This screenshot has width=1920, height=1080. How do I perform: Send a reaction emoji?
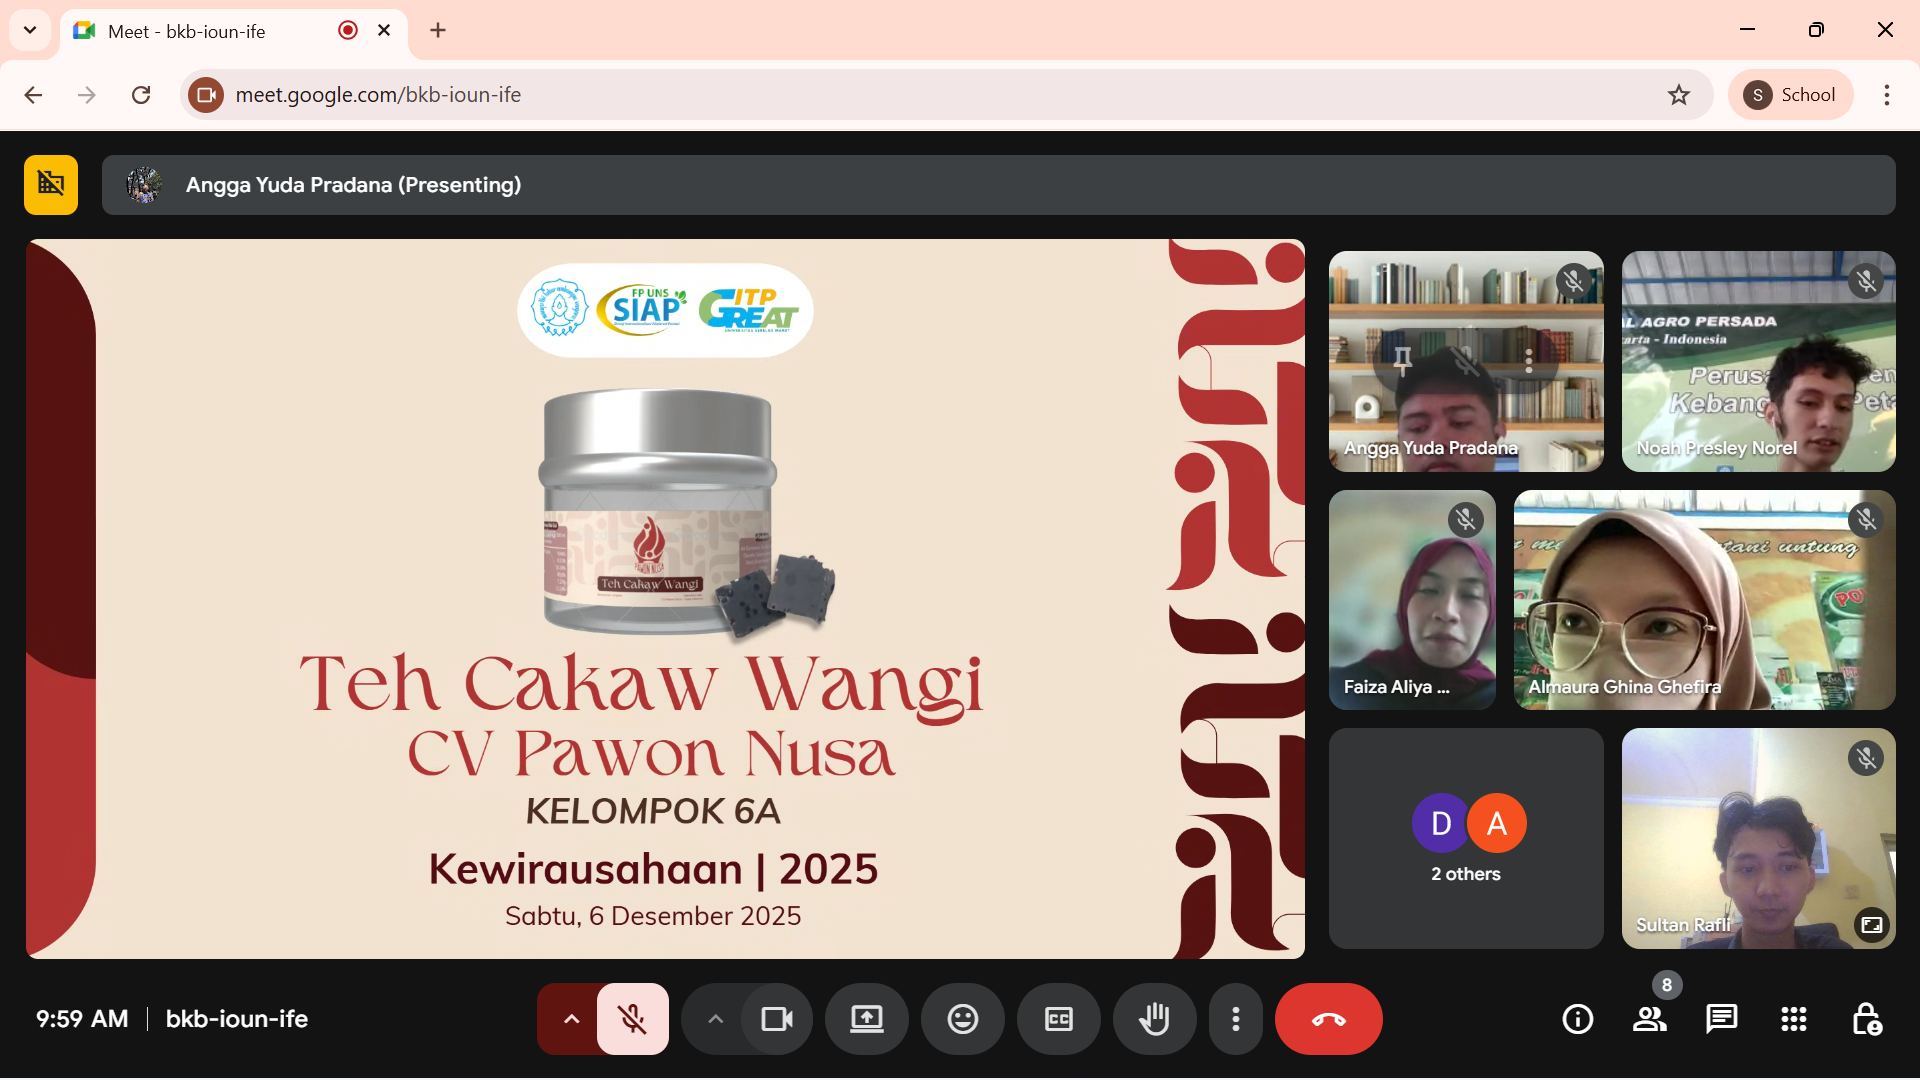point(963,1019)
